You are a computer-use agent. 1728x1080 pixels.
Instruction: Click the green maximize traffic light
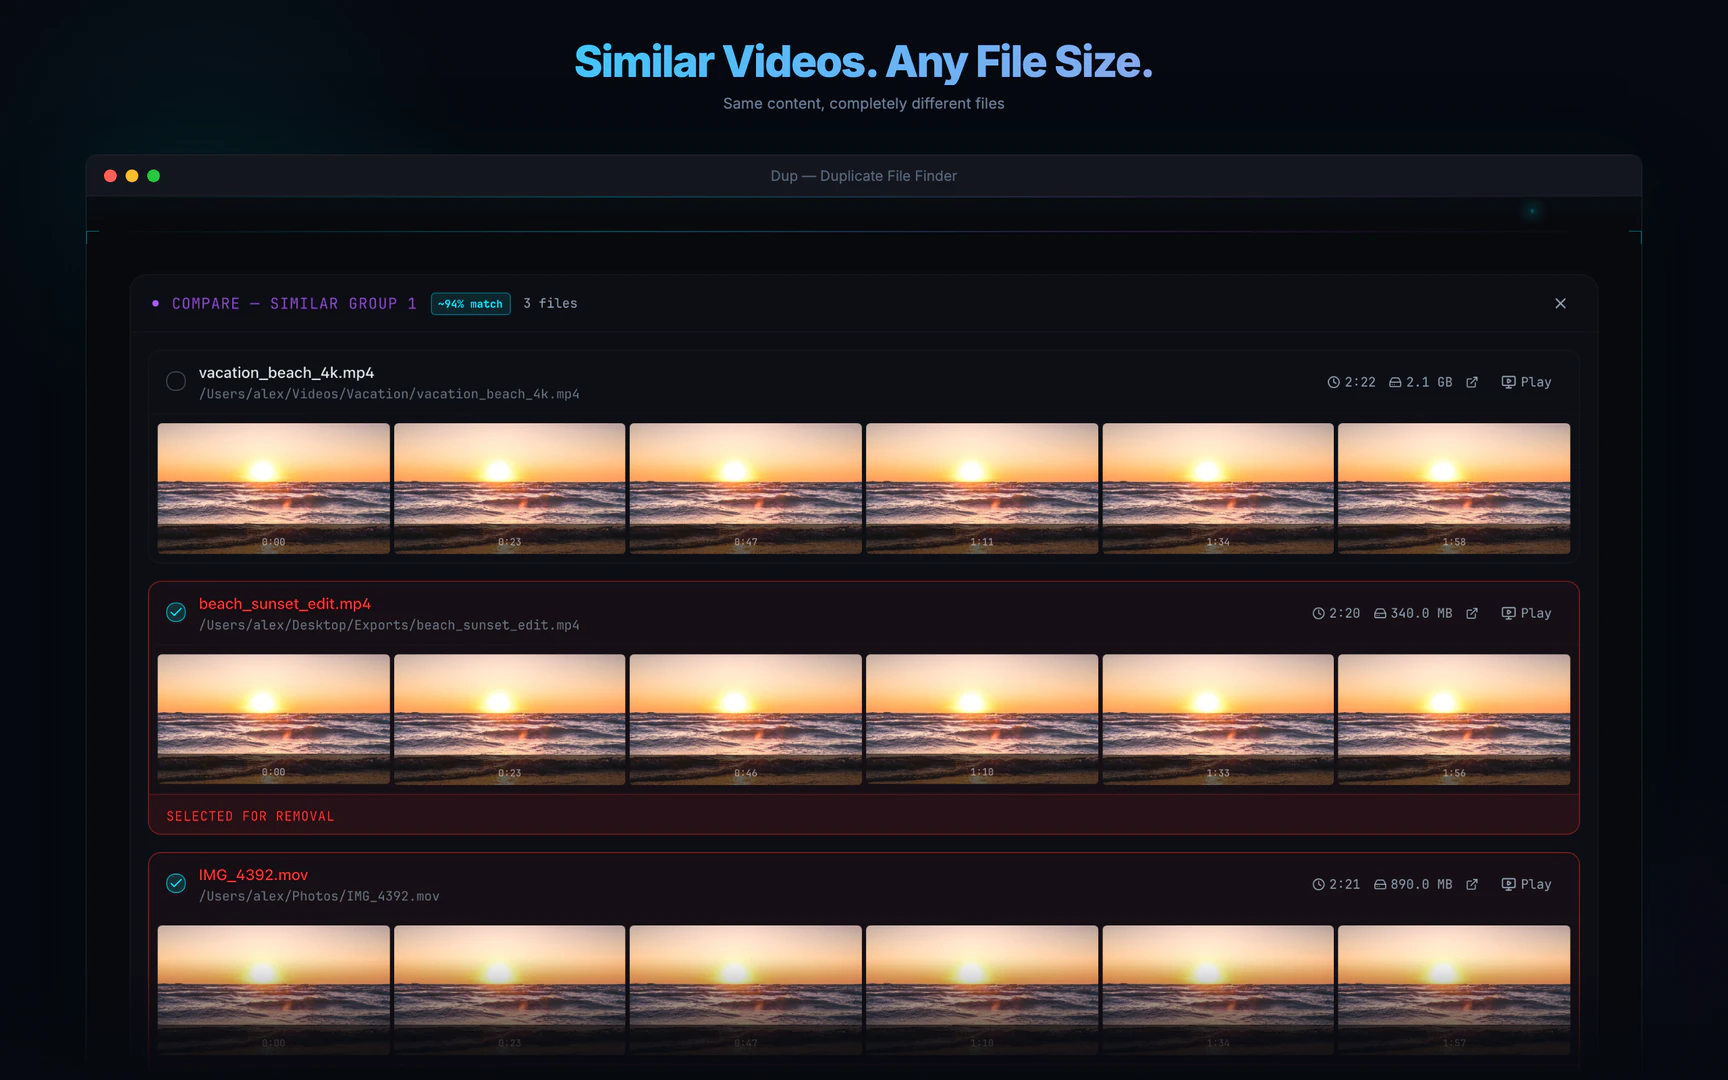(x=154, y=175)
